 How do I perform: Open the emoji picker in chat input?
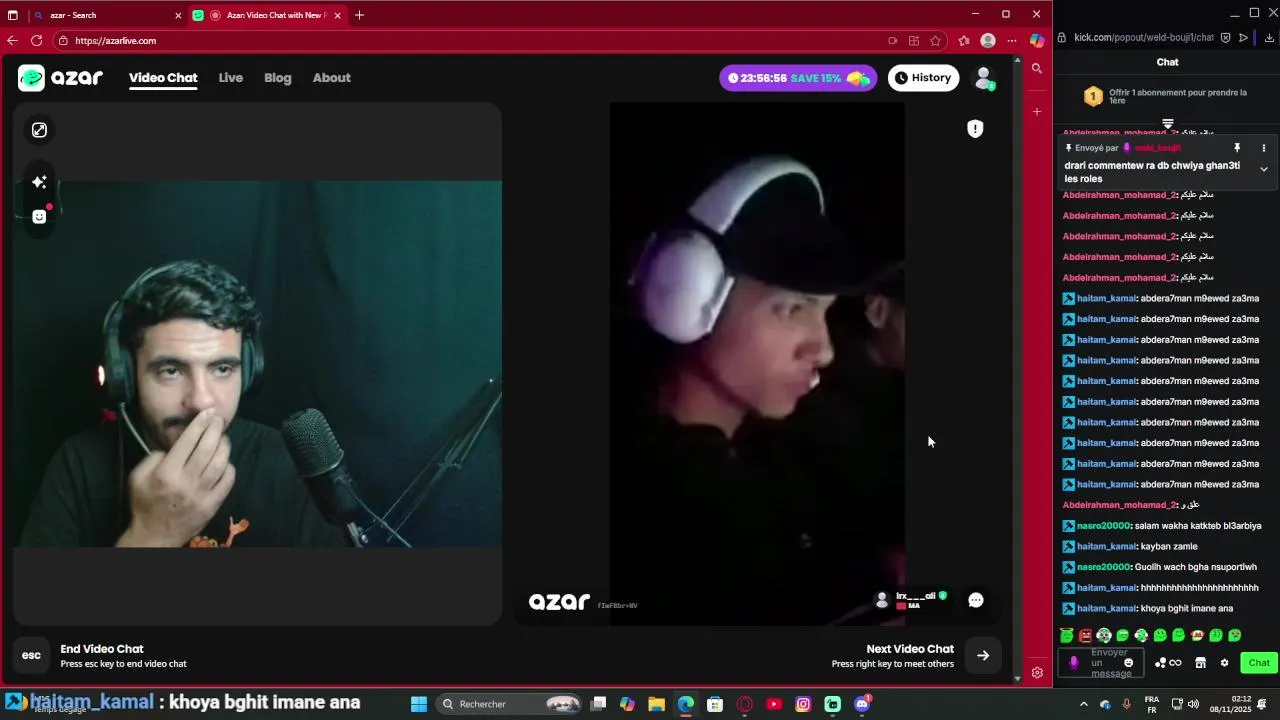coord(1129,663)
